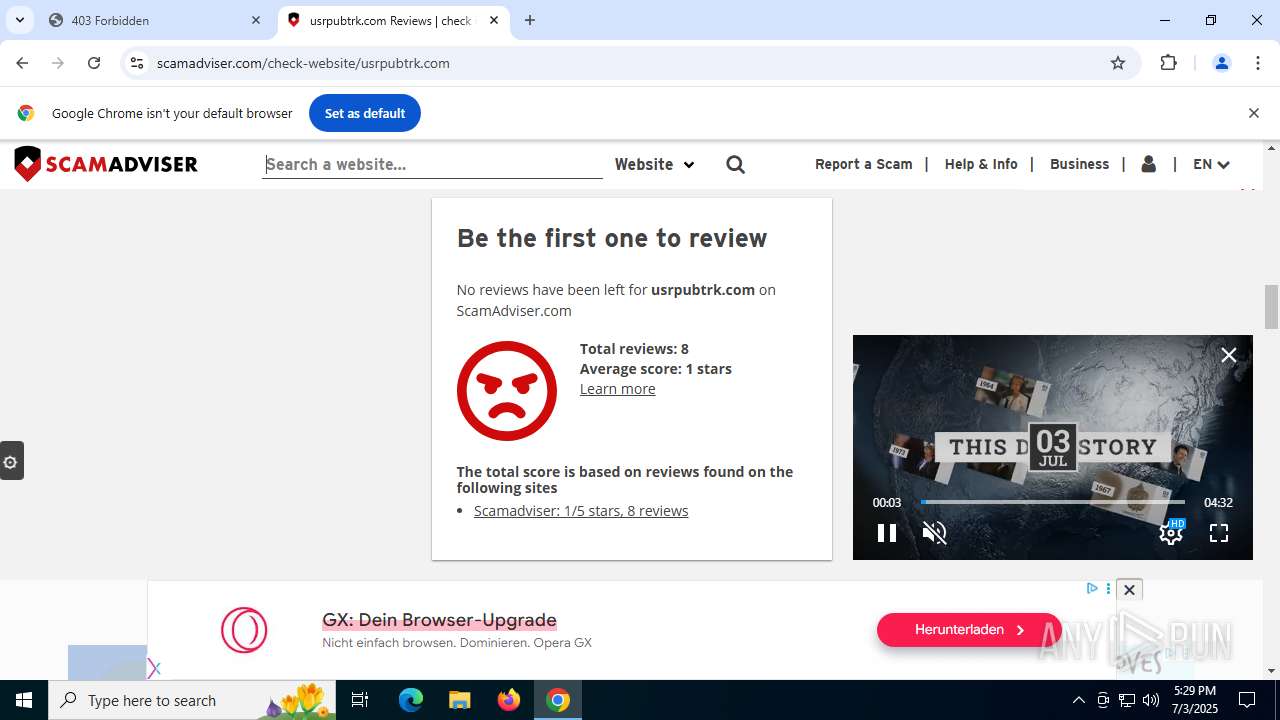Open the GX: Dein Browser-Upgrade ad headline
The width and height of the screenshot is (1280, 720).
click(x=439, y=620)
